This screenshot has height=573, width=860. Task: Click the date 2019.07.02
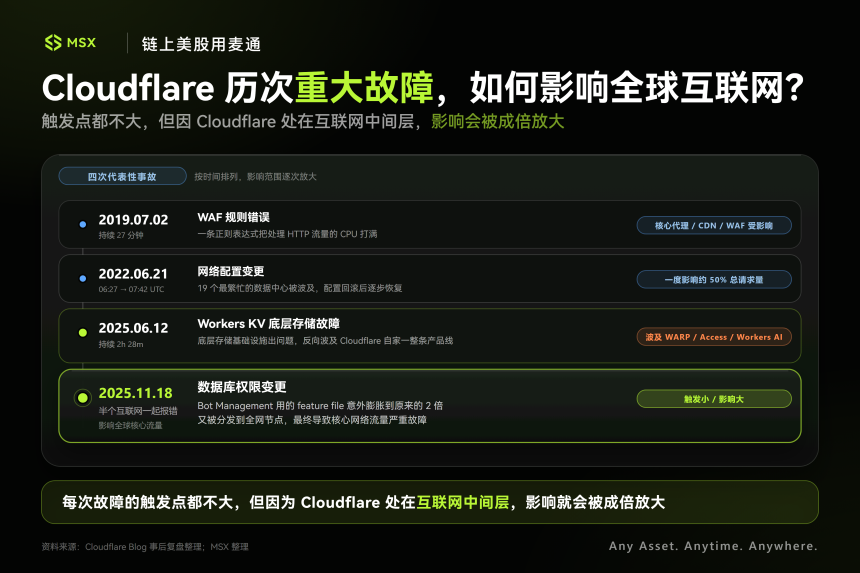[133, 220]
